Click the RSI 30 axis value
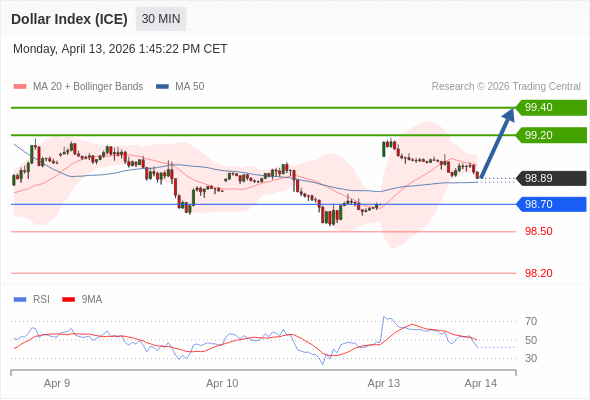The image size is (590, 400). (x=531, y=358)
